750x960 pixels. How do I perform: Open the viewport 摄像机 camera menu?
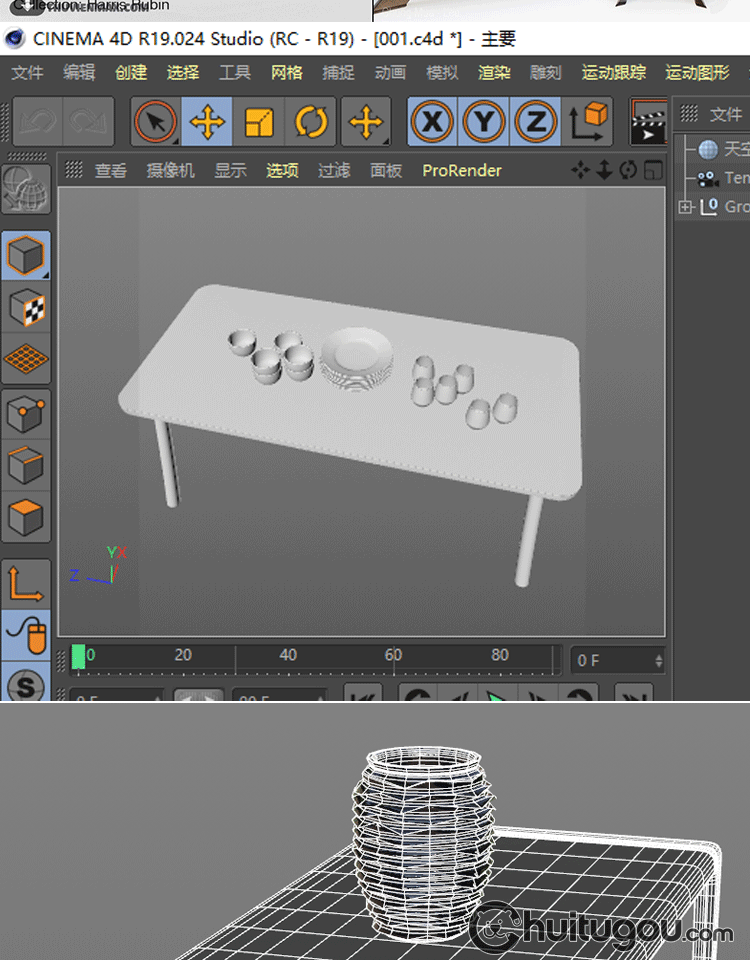tap(171, 171)
